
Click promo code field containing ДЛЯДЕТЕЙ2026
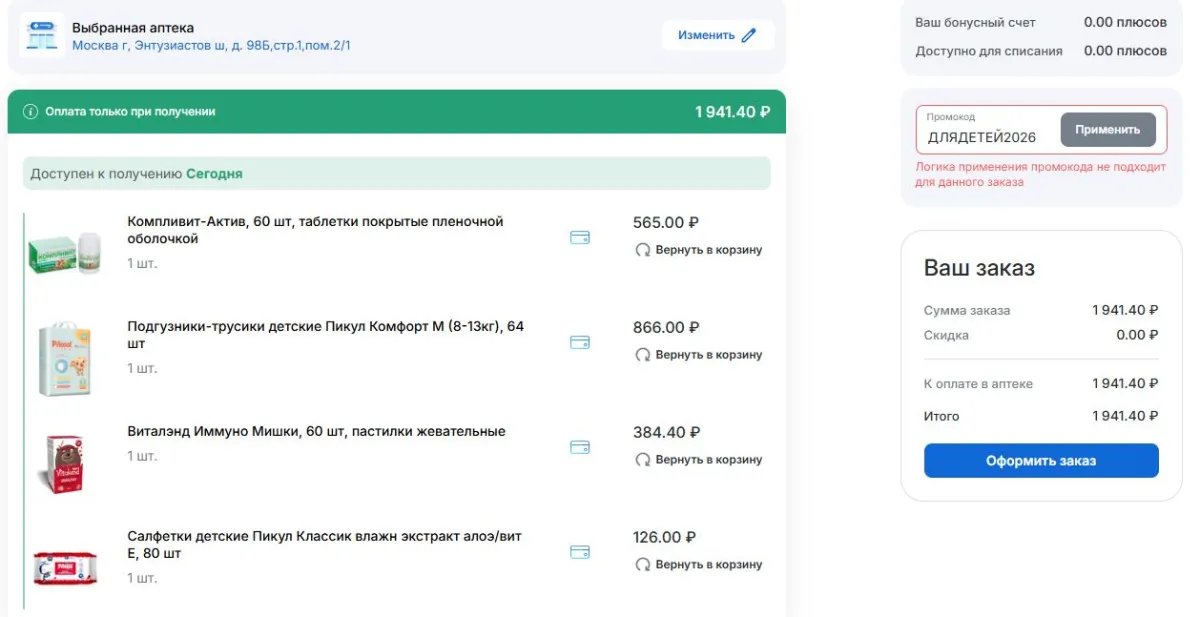click(x=988, y=130)
